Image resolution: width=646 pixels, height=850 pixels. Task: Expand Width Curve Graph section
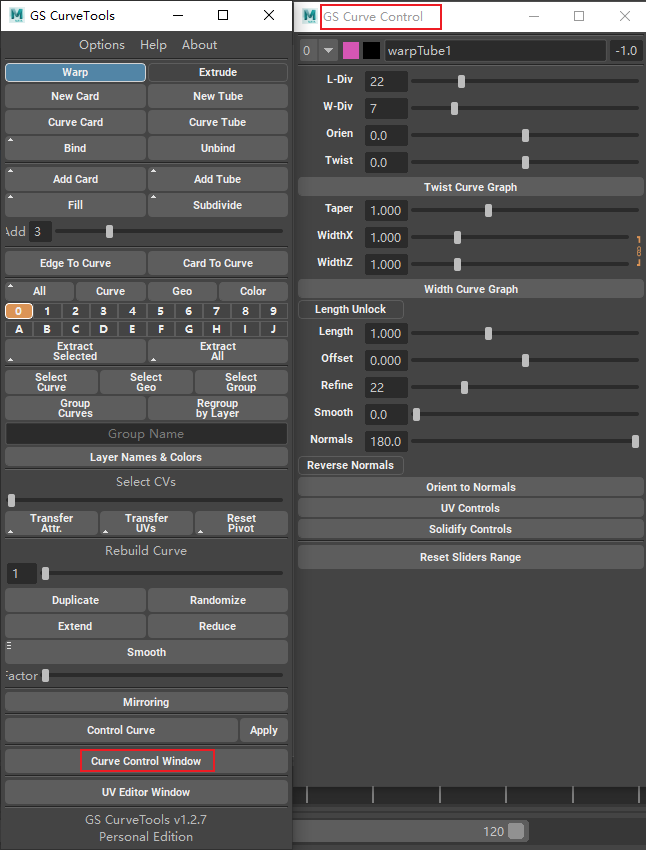470,289
